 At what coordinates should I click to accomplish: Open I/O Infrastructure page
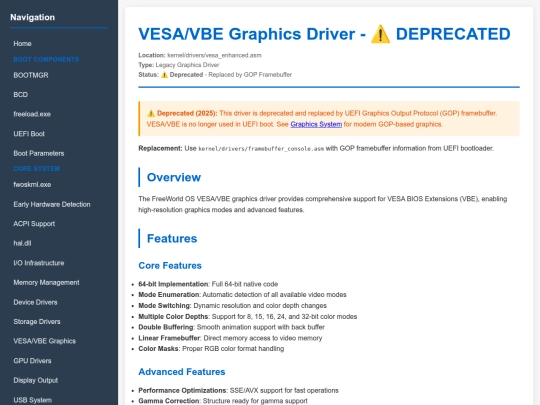pos(39,263)
